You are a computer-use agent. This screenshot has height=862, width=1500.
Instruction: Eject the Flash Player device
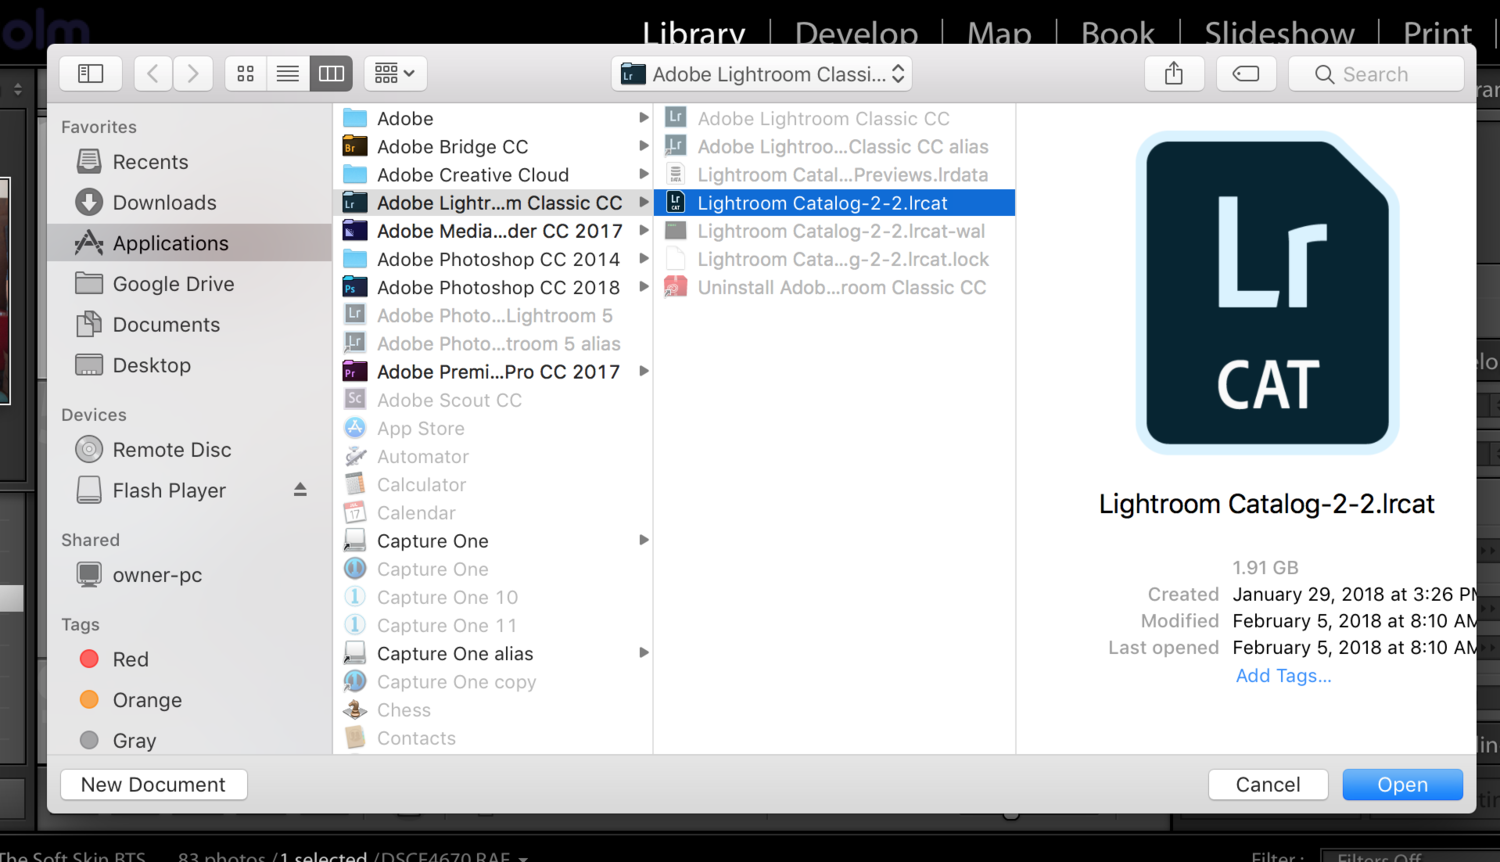tap(300, 490)
